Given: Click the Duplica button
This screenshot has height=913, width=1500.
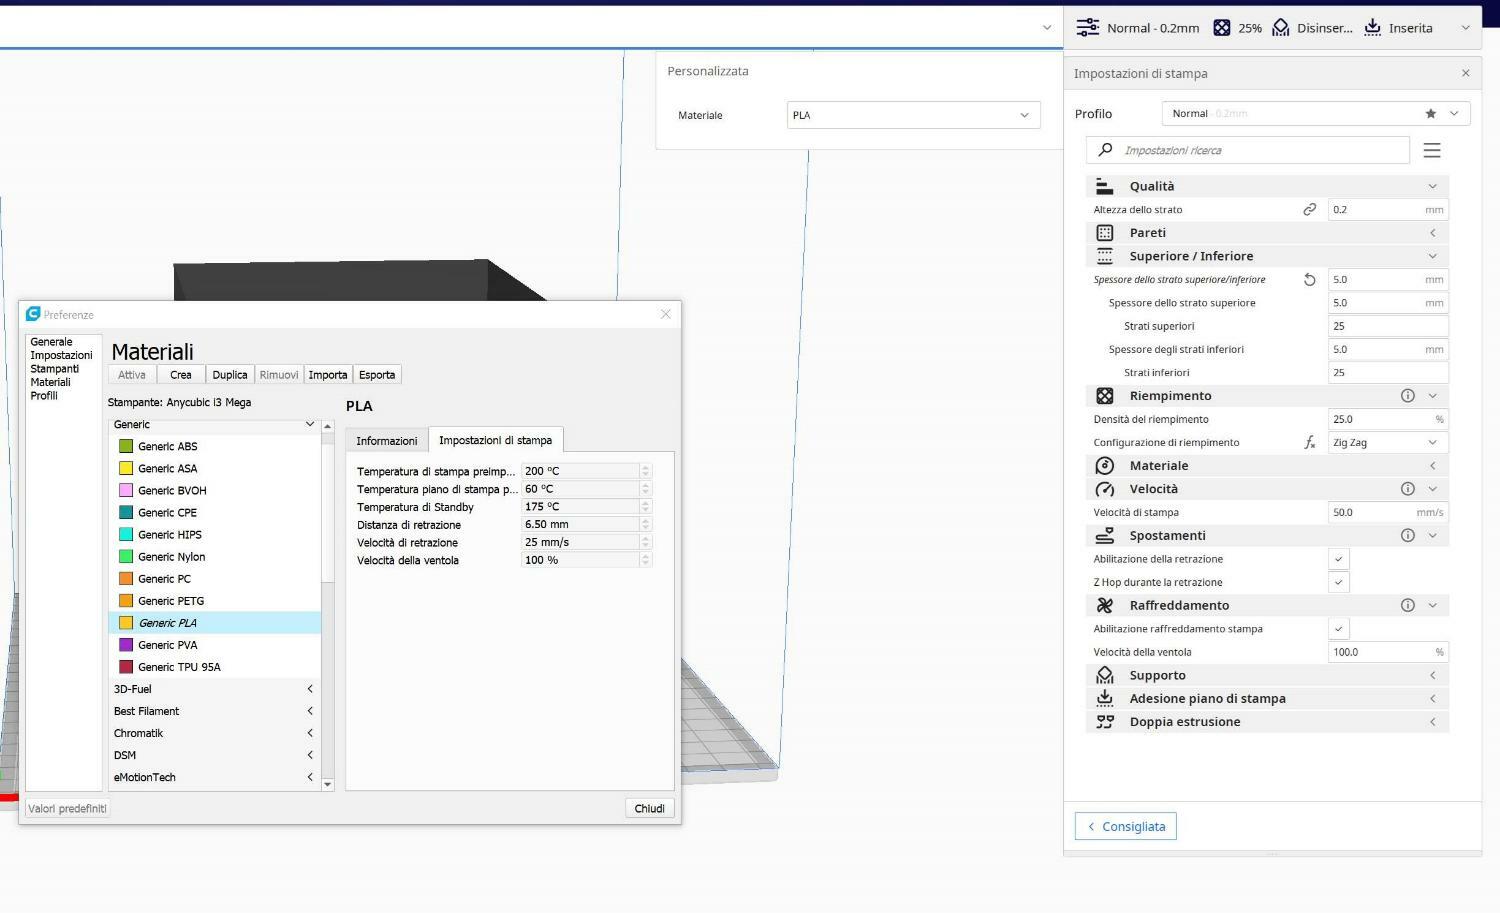Looking at the screenshot, I should [x=229, y=375].
